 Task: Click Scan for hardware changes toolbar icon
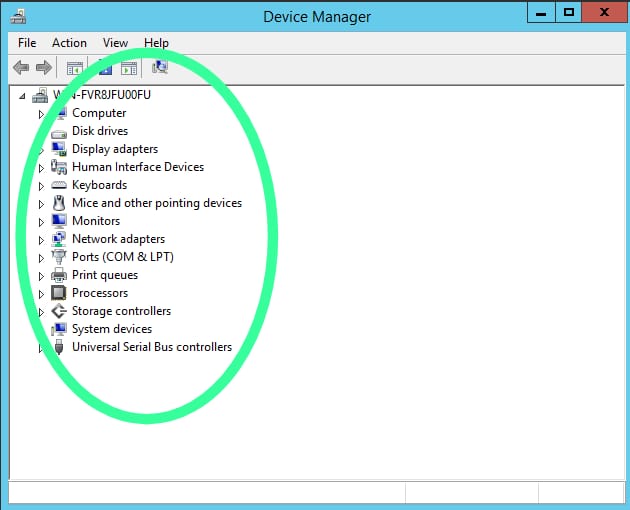click(x=159, y=68)
